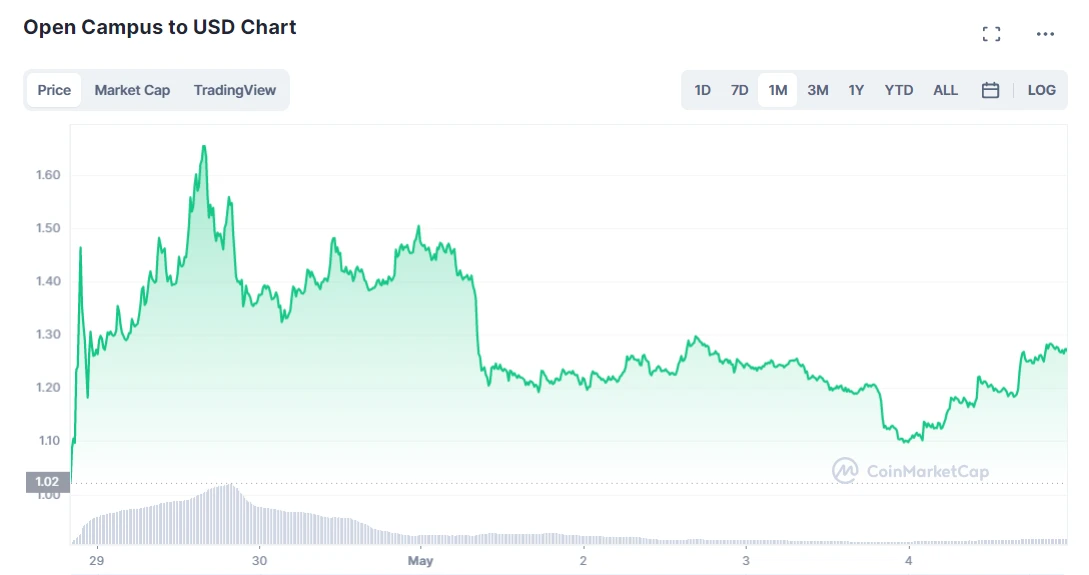This screenshot has width=1089, height=575.
Task: Open the calendar date range picker
Action: [990, 90]
